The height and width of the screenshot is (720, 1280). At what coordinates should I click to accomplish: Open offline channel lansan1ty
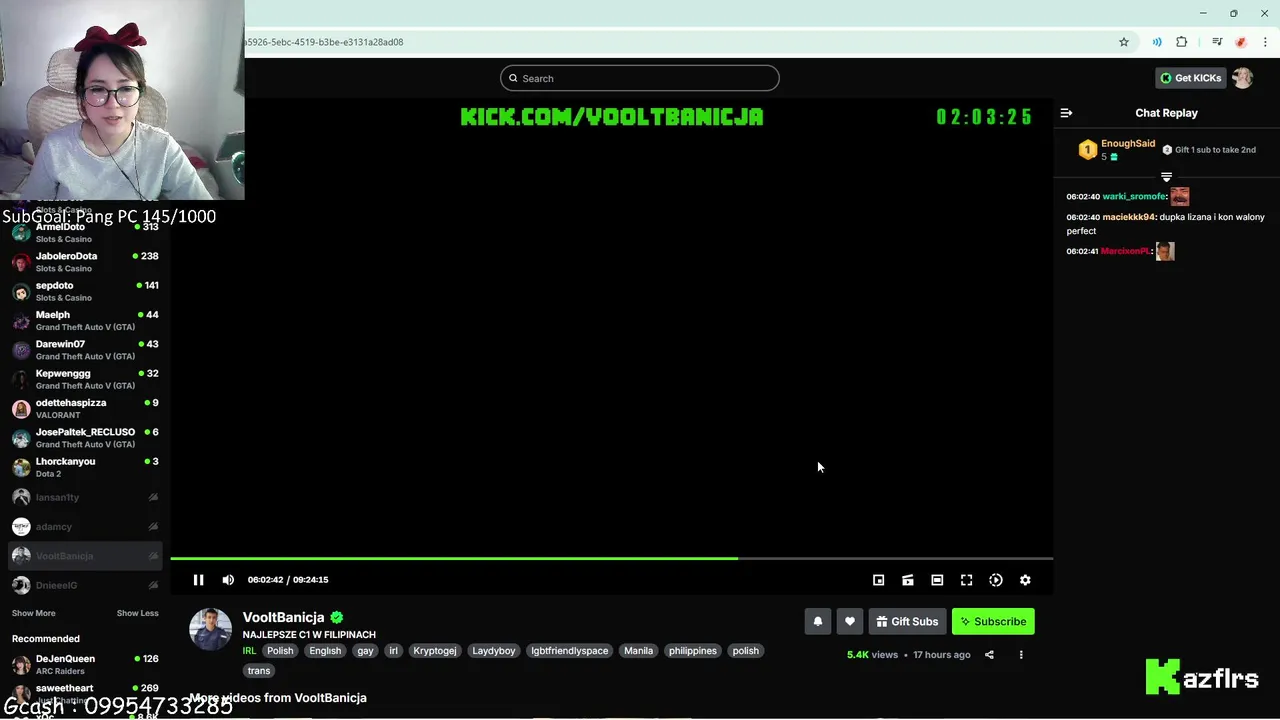point(85,497)
